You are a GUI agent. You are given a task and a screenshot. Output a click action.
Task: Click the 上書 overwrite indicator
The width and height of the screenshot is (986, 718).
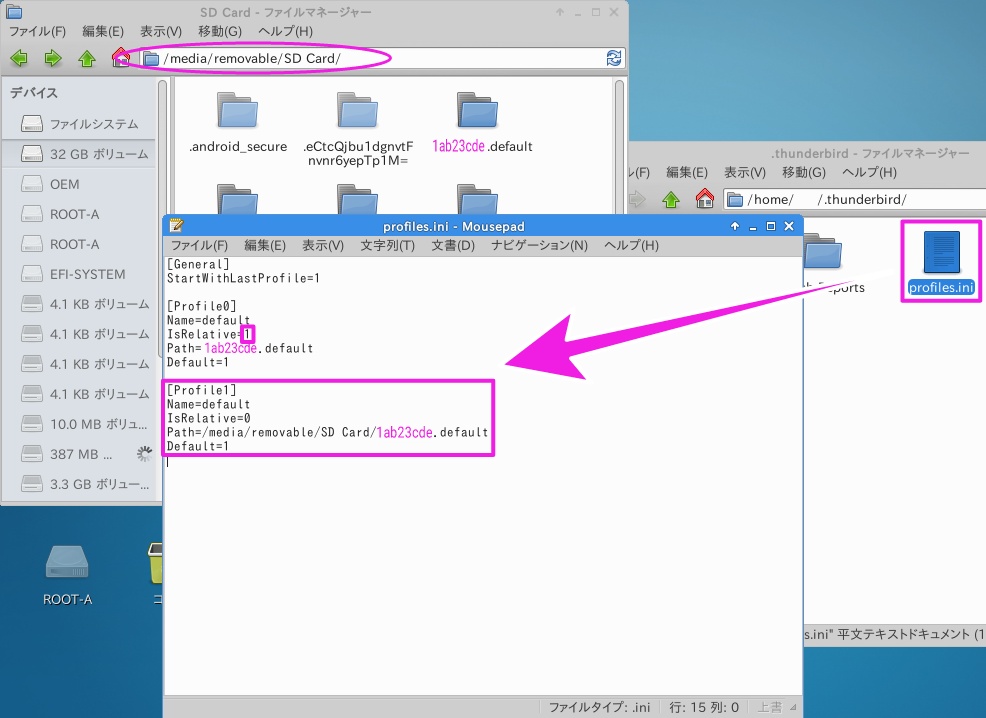[769, 707]
